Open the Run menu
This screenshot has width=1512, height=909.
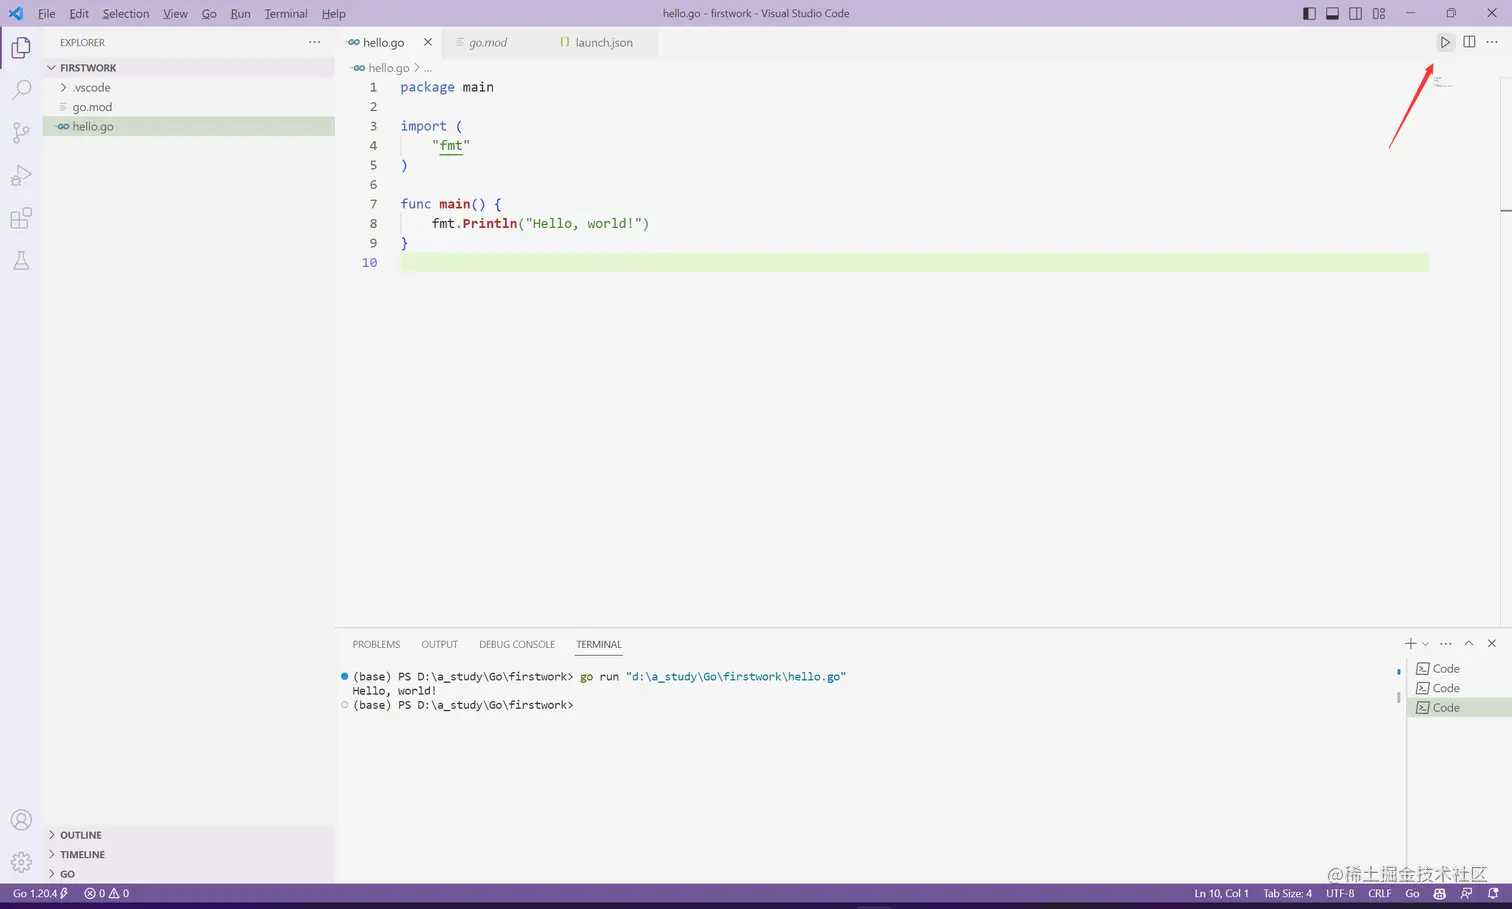coord(240,13)
